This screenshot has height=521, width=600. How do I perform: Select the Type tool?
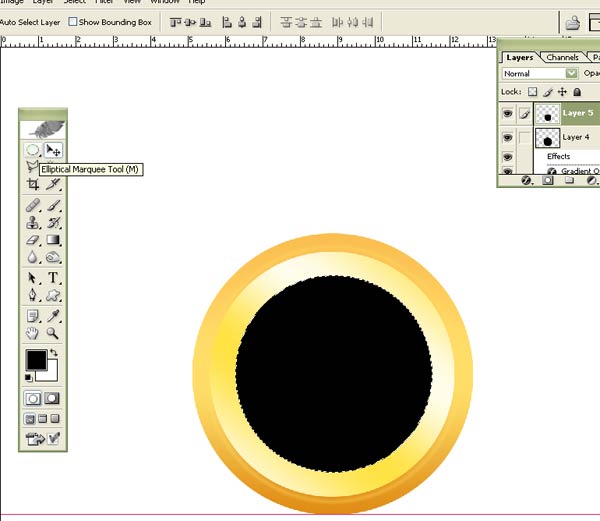coord(53,278)
